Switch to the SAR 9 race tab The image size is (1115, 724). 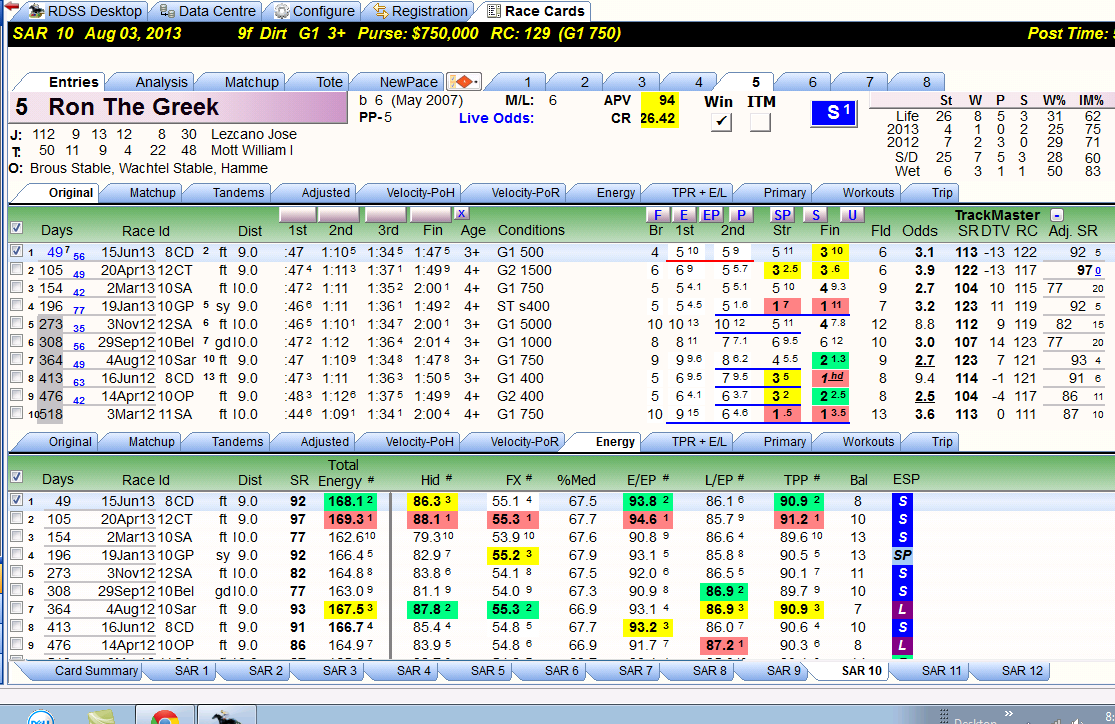(x=783, y=671)
